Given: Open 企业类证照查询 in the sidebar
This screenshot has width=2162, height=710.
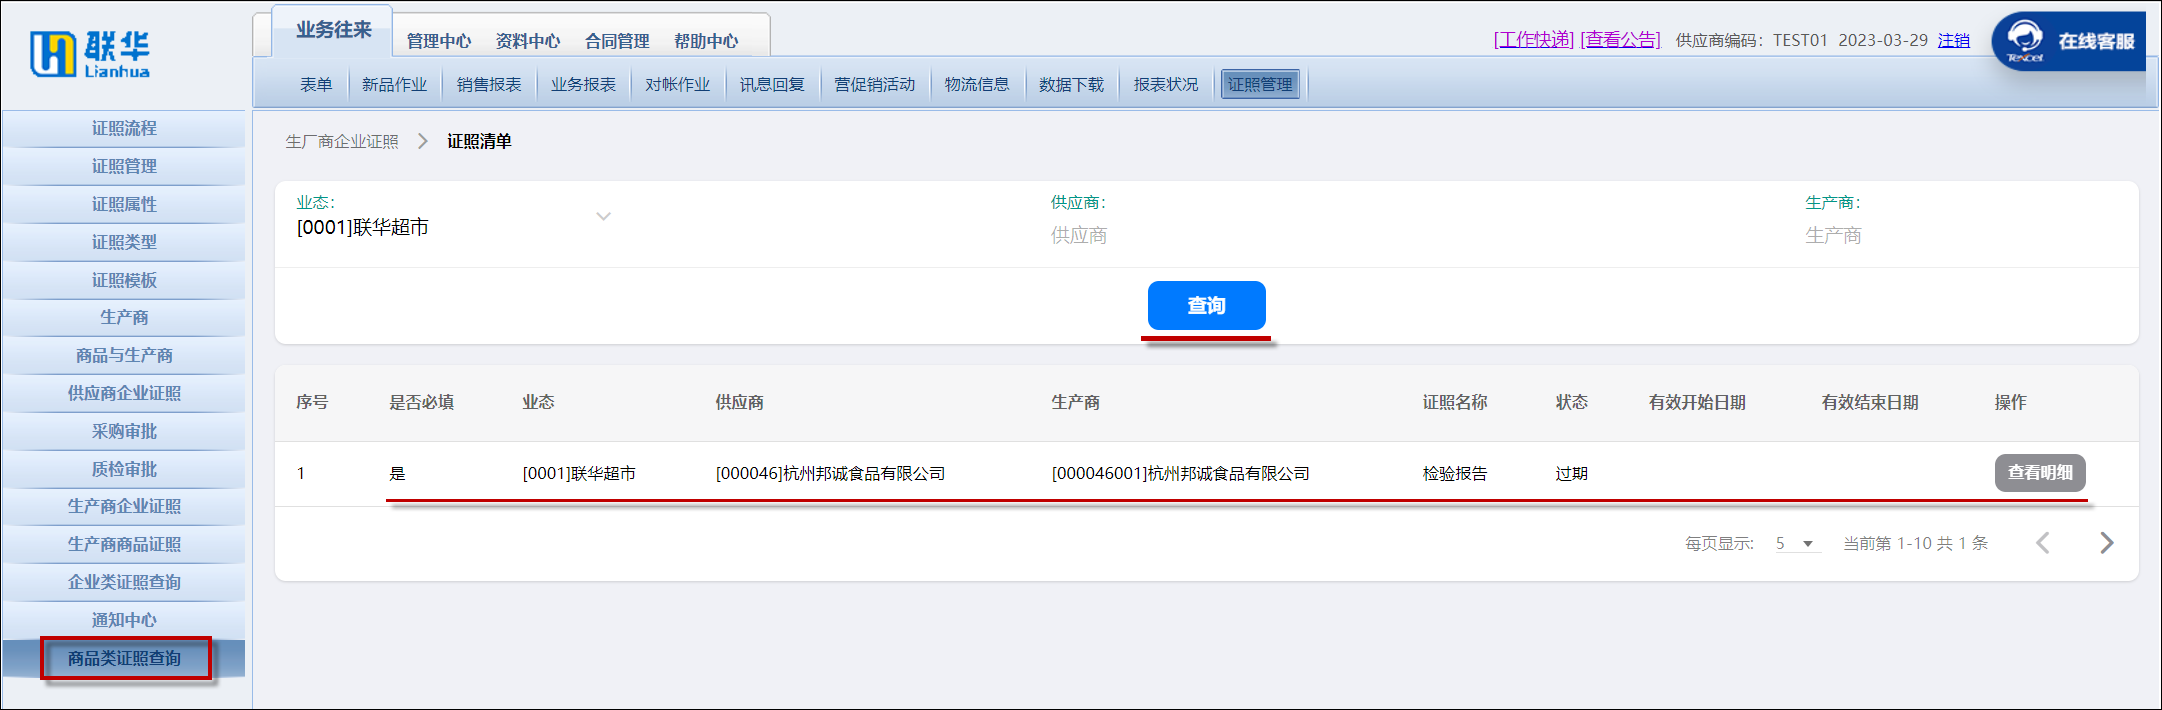Looking at the screenshot, I should pyautogui.click(x=124, y=582).
